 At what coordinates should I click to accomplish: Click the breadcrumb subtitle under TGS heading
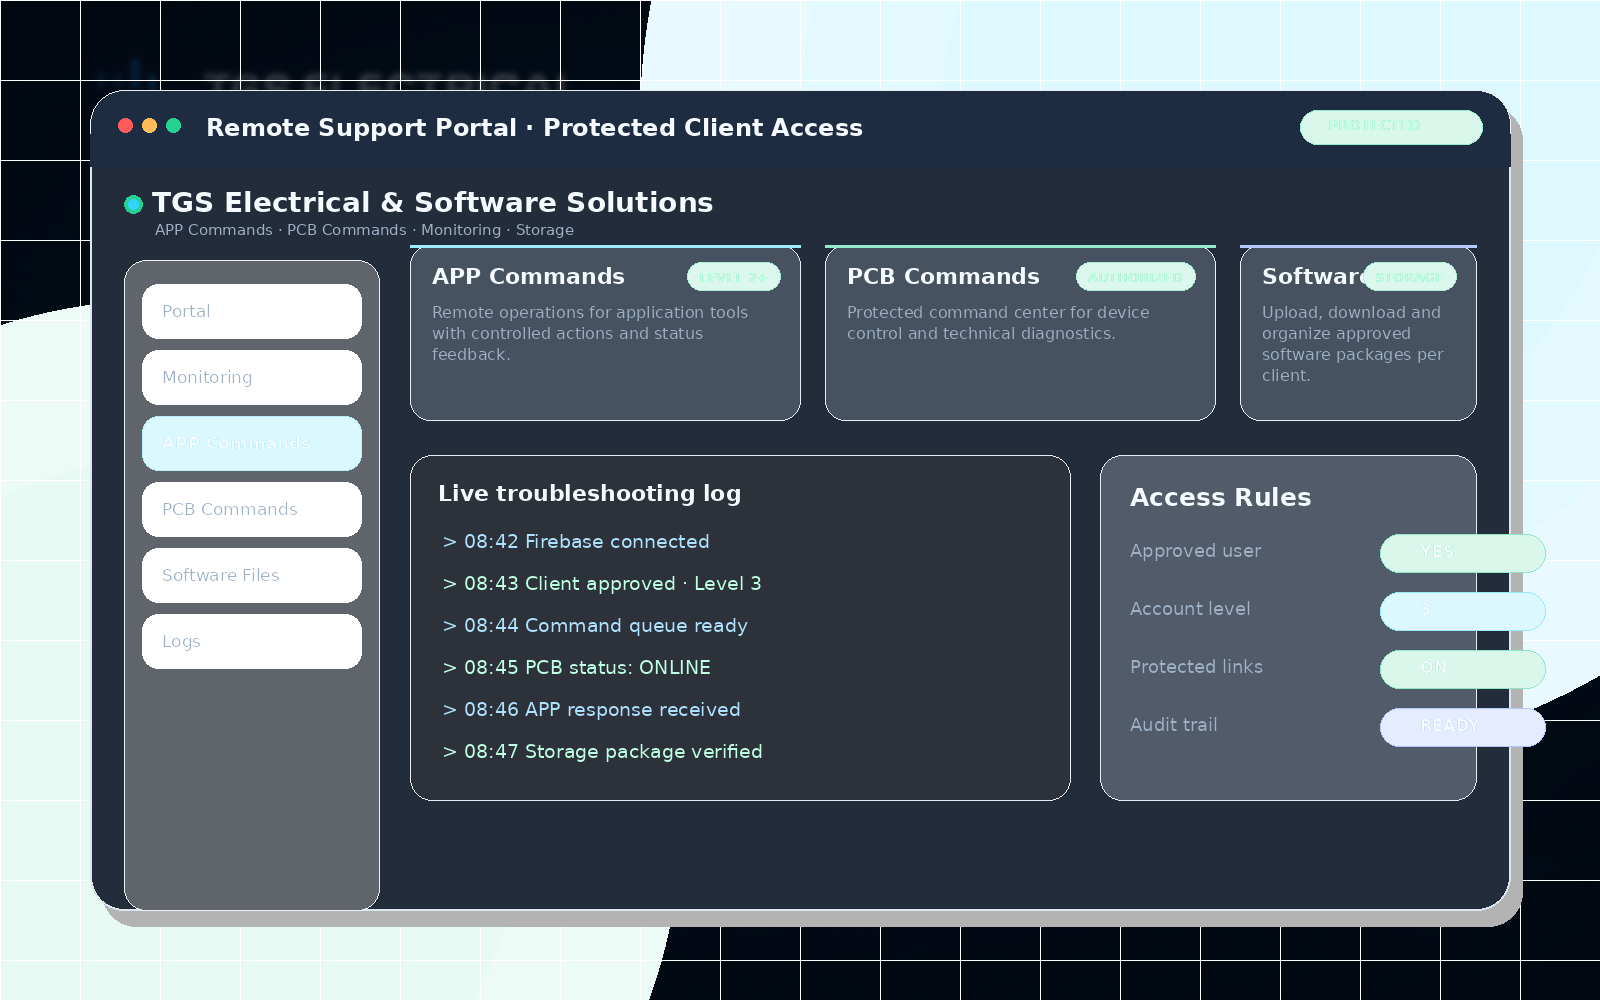click(364, 230)
